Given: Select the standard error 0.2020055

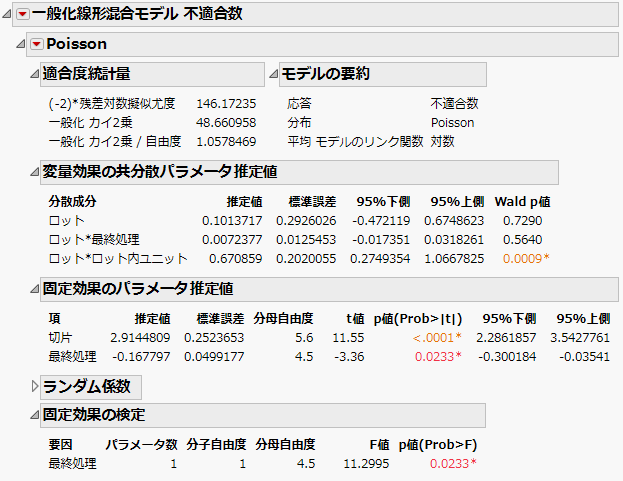Looking at the screenshot, I should point(306,259).
